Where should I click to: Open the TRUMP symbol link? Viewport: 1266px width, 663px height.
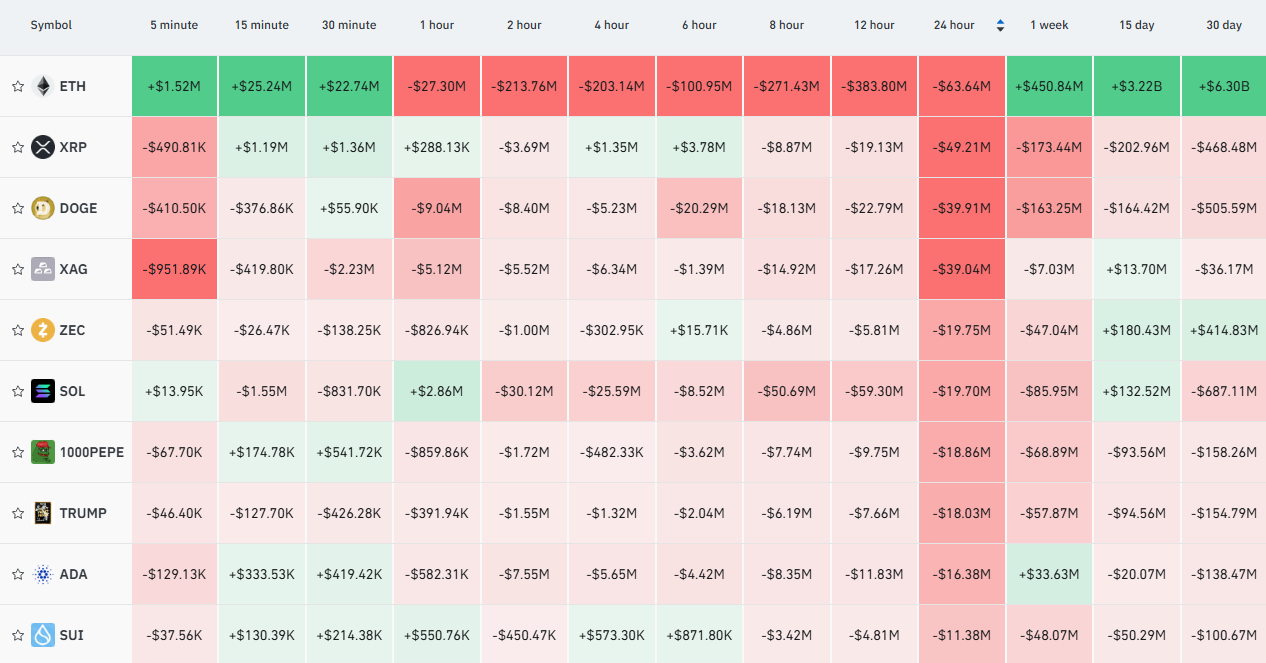pos(83,514)
